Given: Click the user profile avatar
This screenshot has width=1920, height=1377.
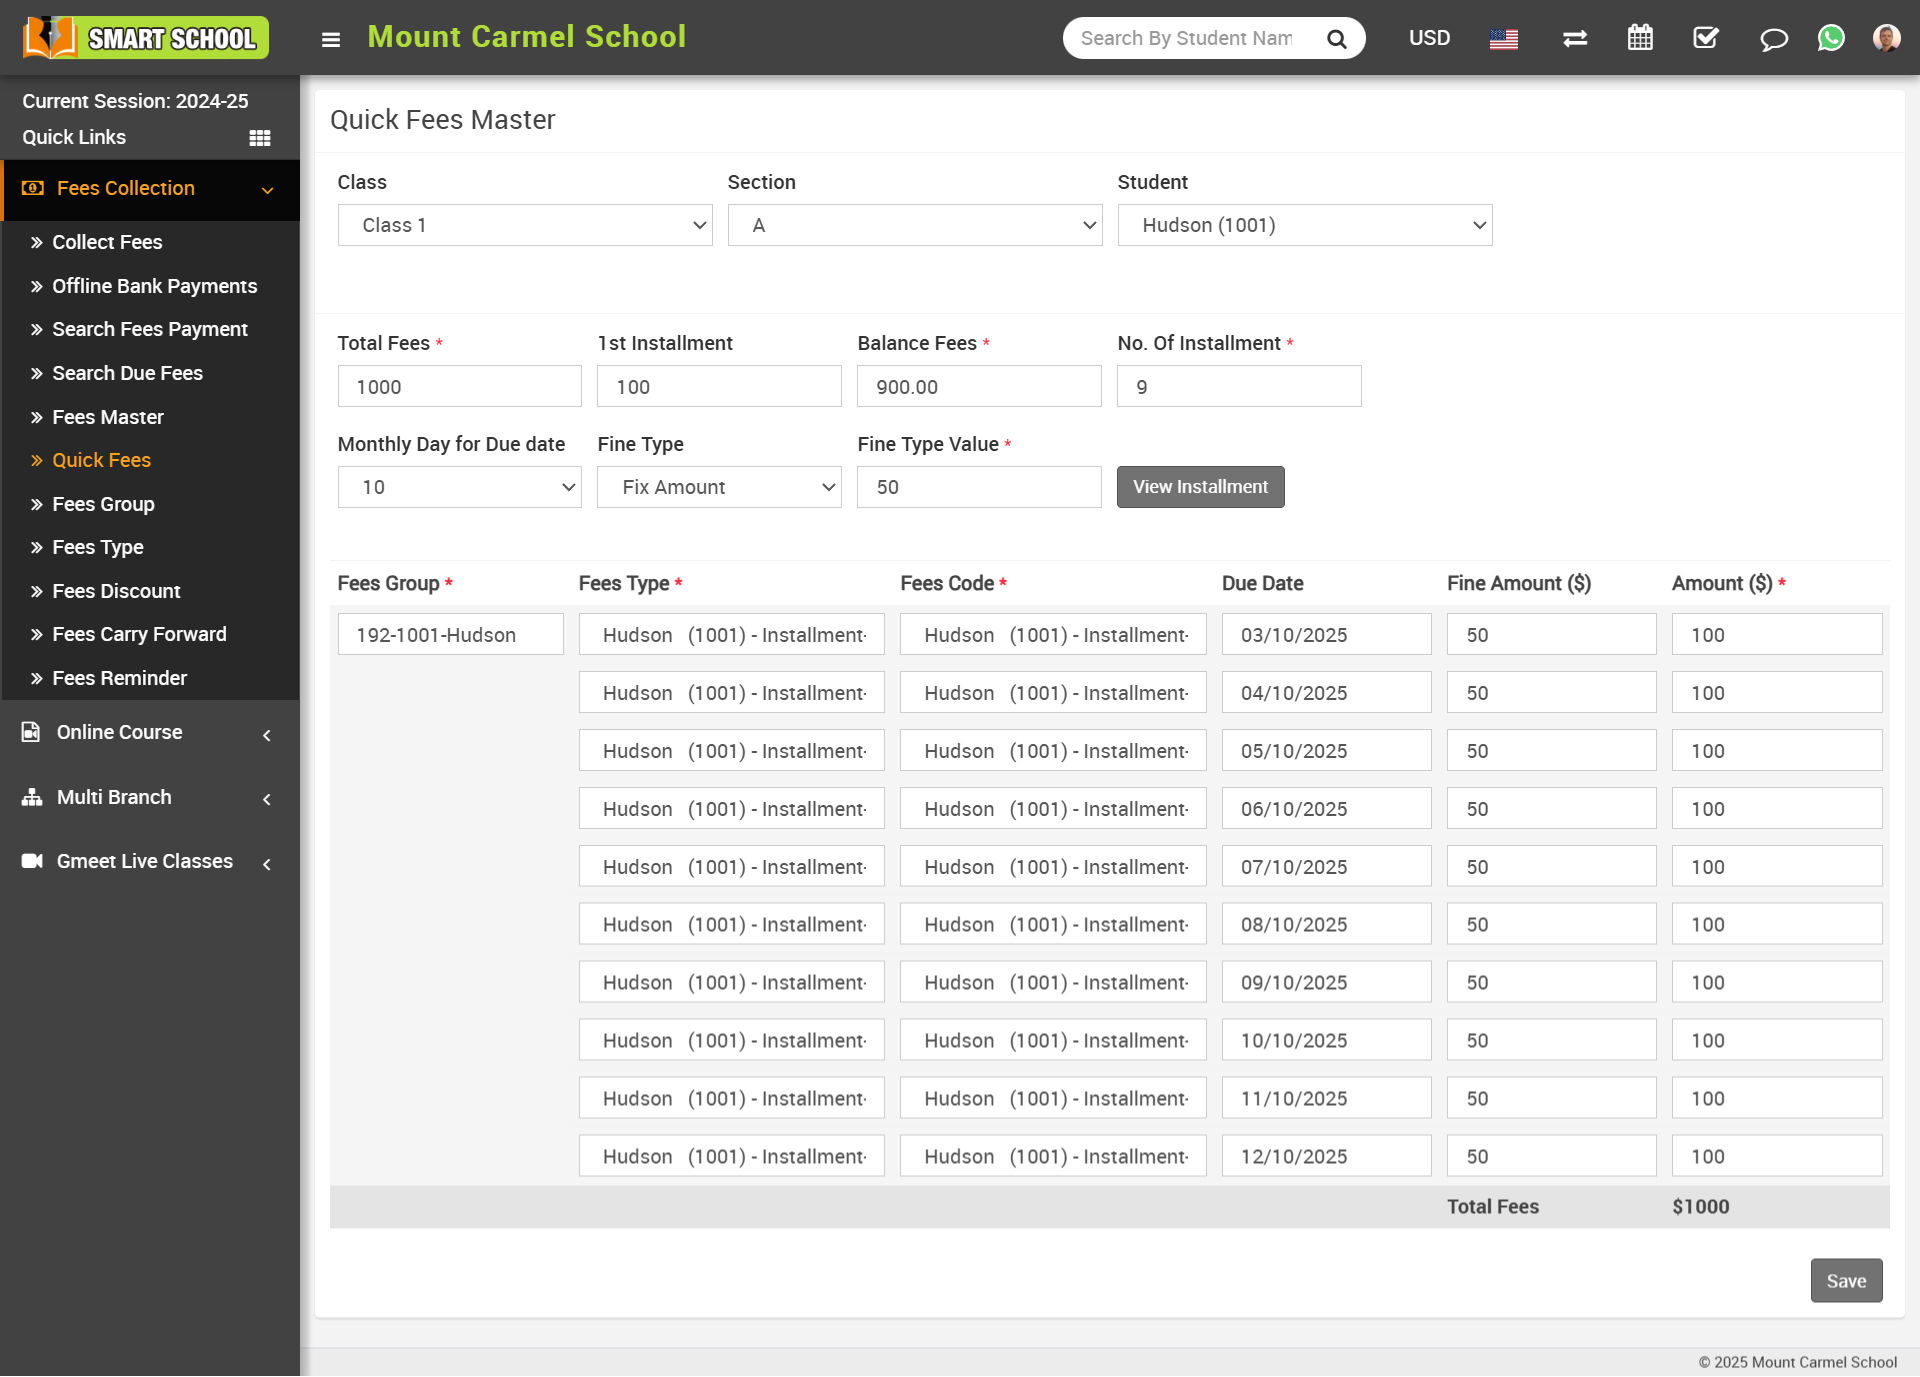Looking at the screenshot, I should [x=1886, y=39].
